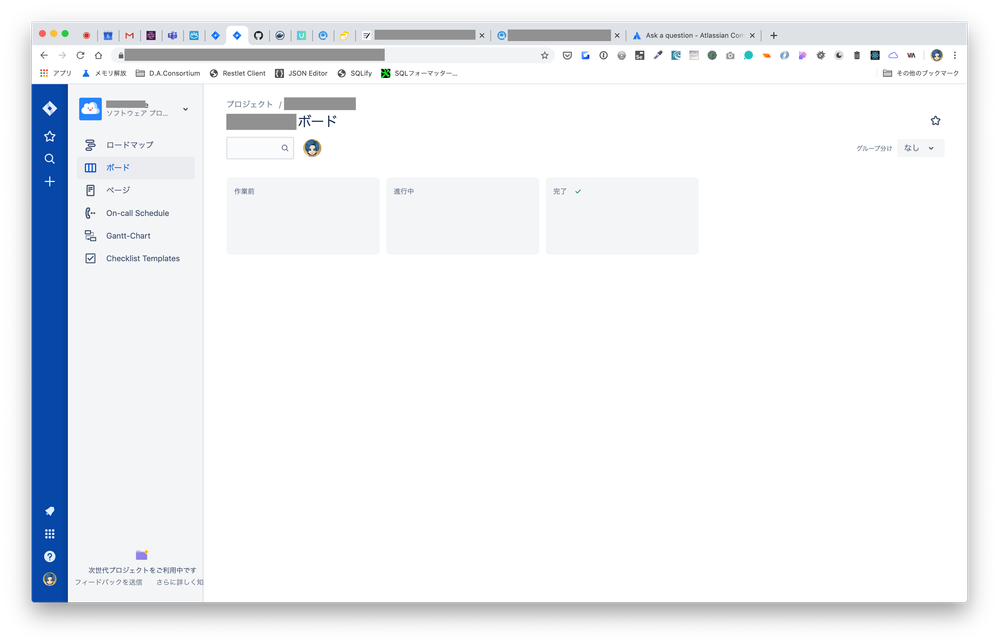Click the Jira logo in the blue sidebar
Image resolution: width=999 pixels, height=644 pixels.
pyautogui.click(x=50, y=109)
